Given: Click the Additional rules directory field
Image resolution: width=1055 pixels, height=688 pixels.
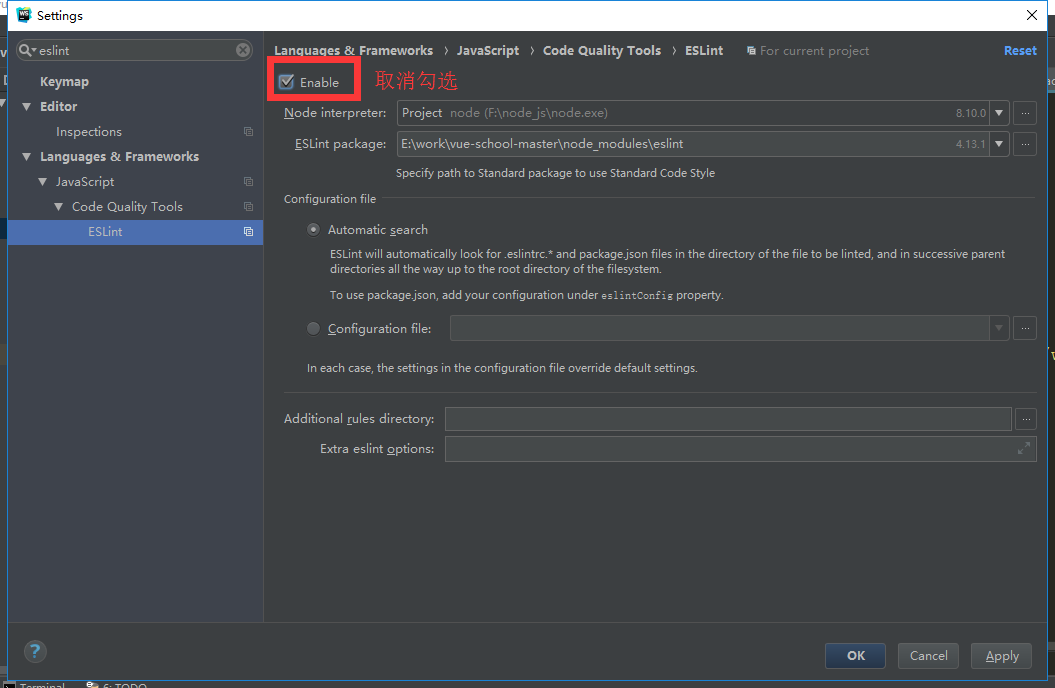Looking at the screenshot, I should (x=728, y=419).
